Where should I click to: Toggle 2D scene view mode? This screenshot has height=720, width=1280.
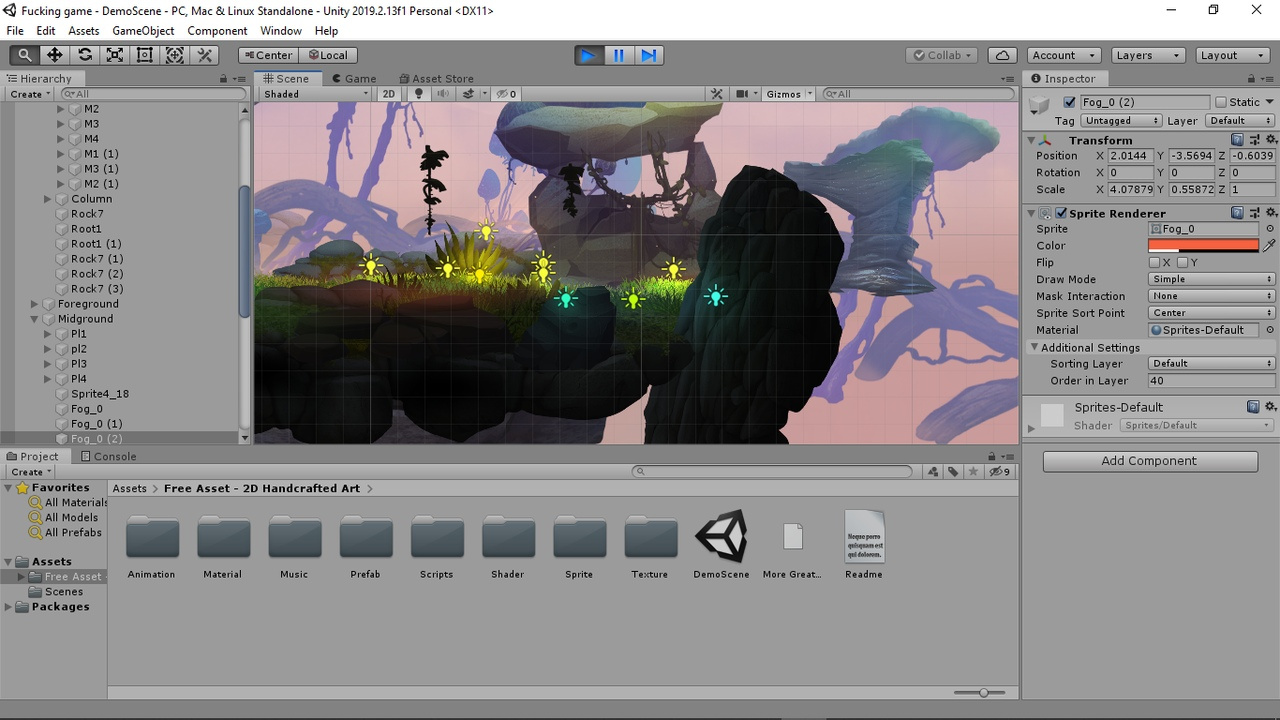tap(389, 94)
